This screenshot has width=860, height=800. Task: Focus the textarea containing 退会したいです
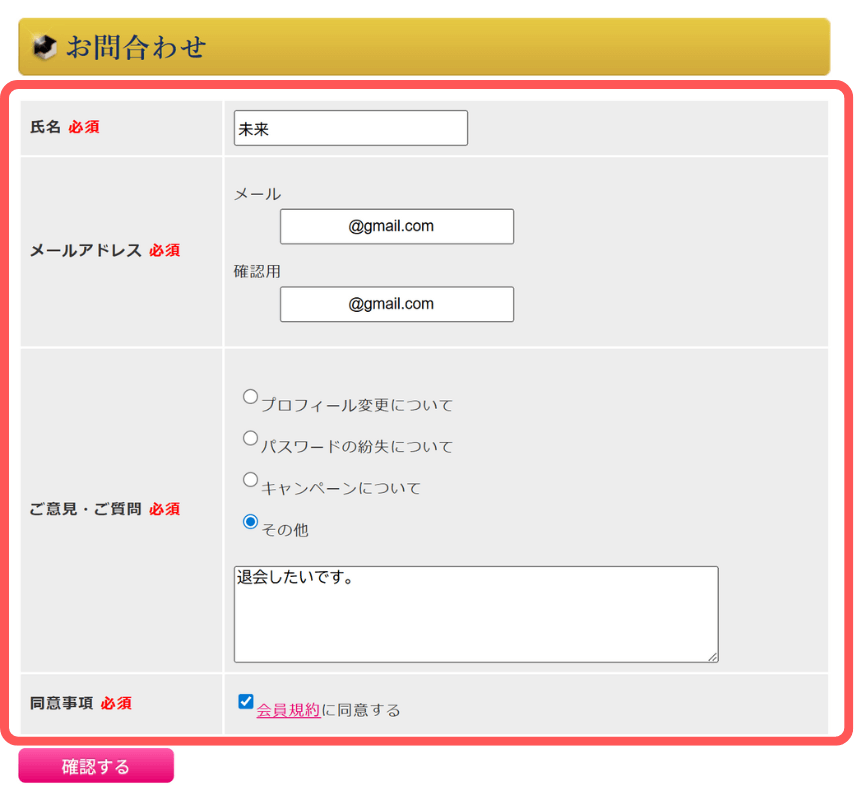pos(475,614)
